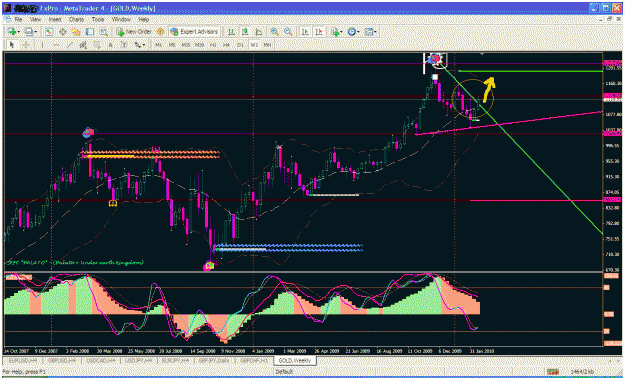The height and width of the screenshot is (378, 625).
Task: Open the Navigator panel icon
Action: coord(76,32)
